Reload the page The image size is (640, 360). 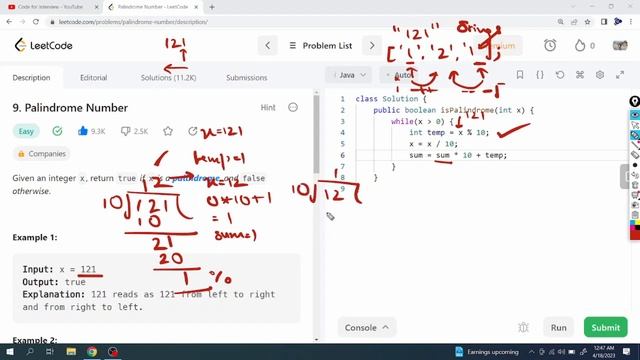click(36, 22)
